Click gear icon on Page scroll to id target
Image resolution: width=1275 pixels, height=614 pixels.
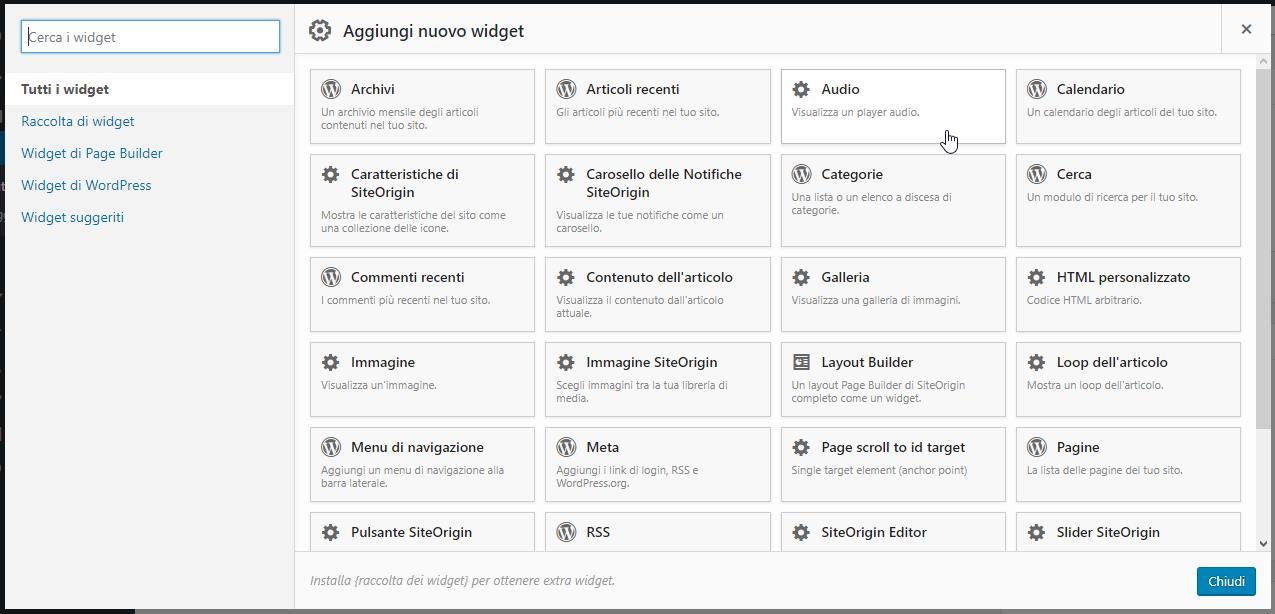tap(801, 447)
